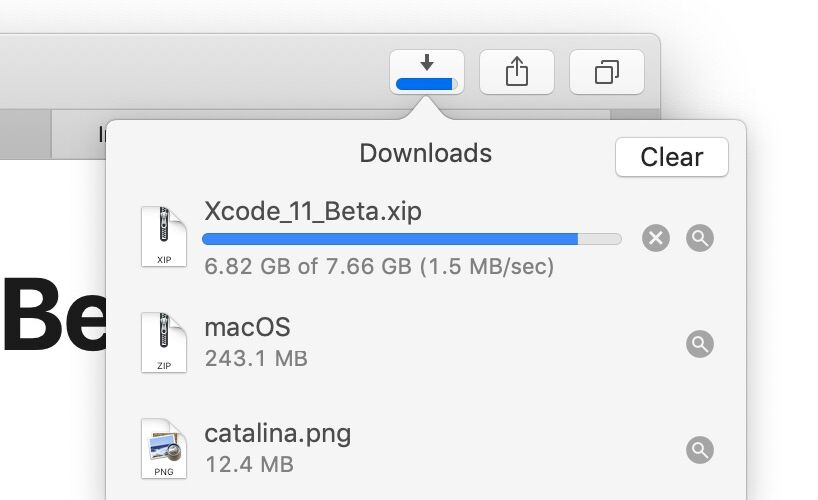Click the Share toolbar icon
This screenshot has width=818, height=500.
click(x=516, y=72)
